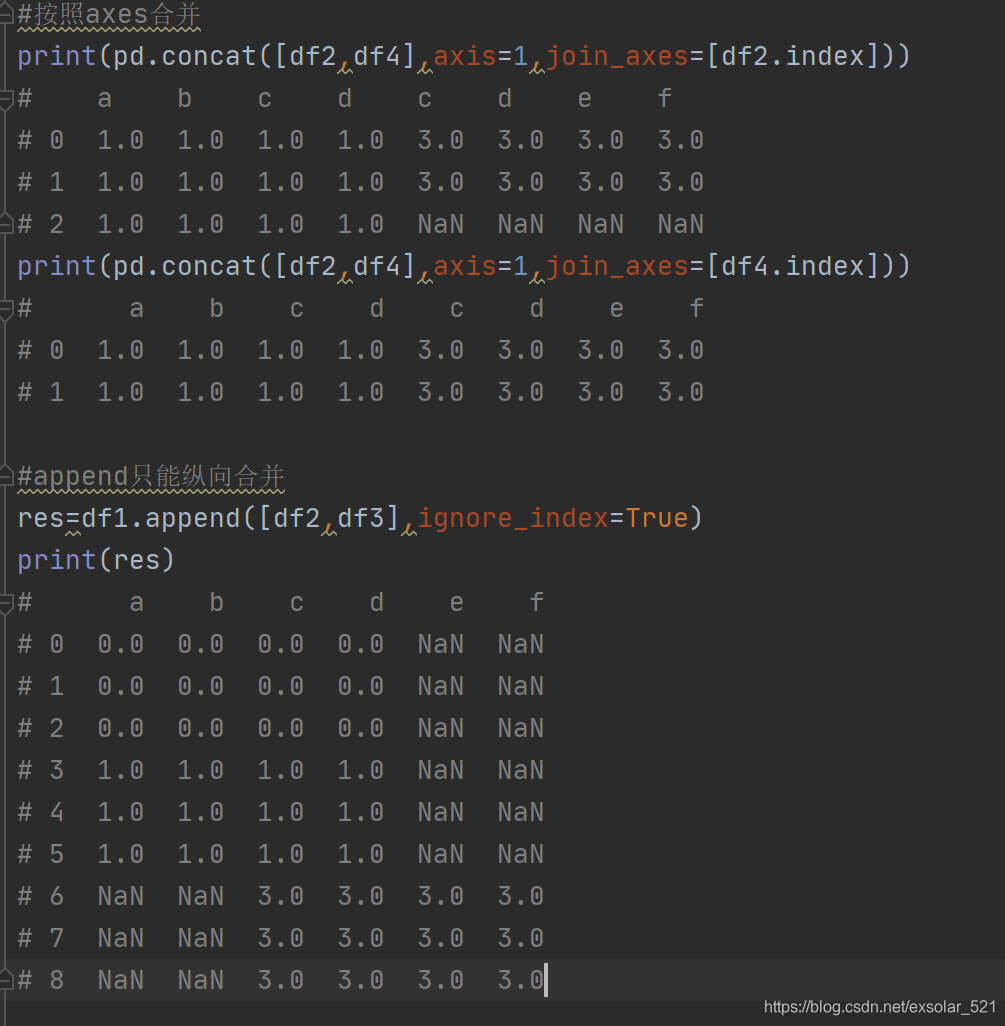1005x1026 pixels.
Task: Collapse fold marker beside '#按照axes合并' comment
Action: click(5, 14)
